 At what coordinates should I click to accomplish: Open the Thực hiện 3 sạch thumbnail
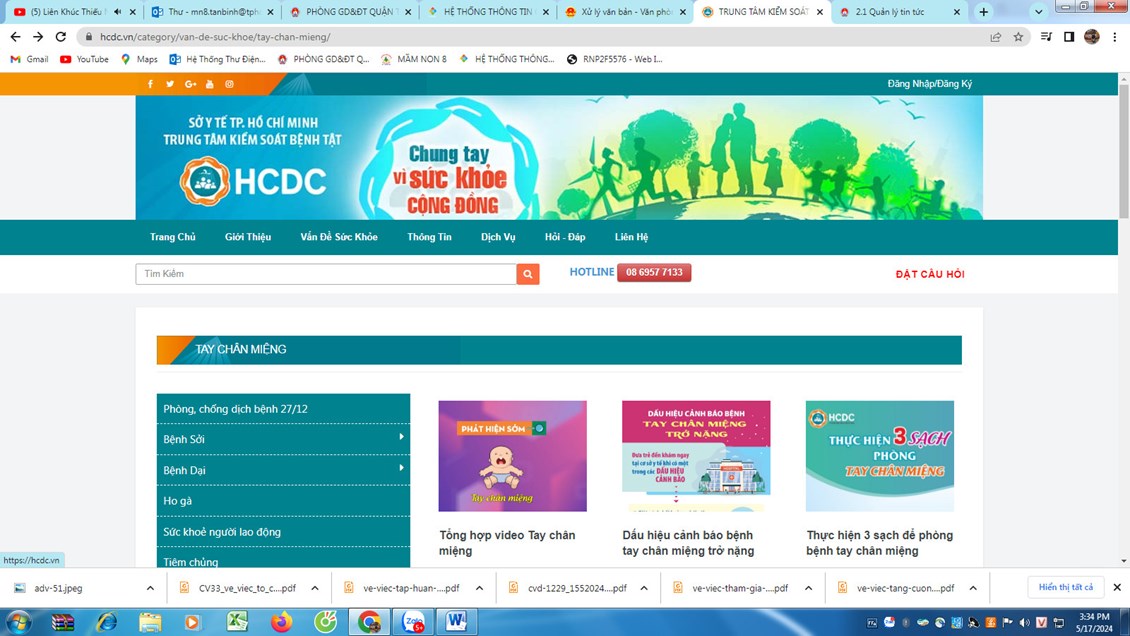coord(879,456)
